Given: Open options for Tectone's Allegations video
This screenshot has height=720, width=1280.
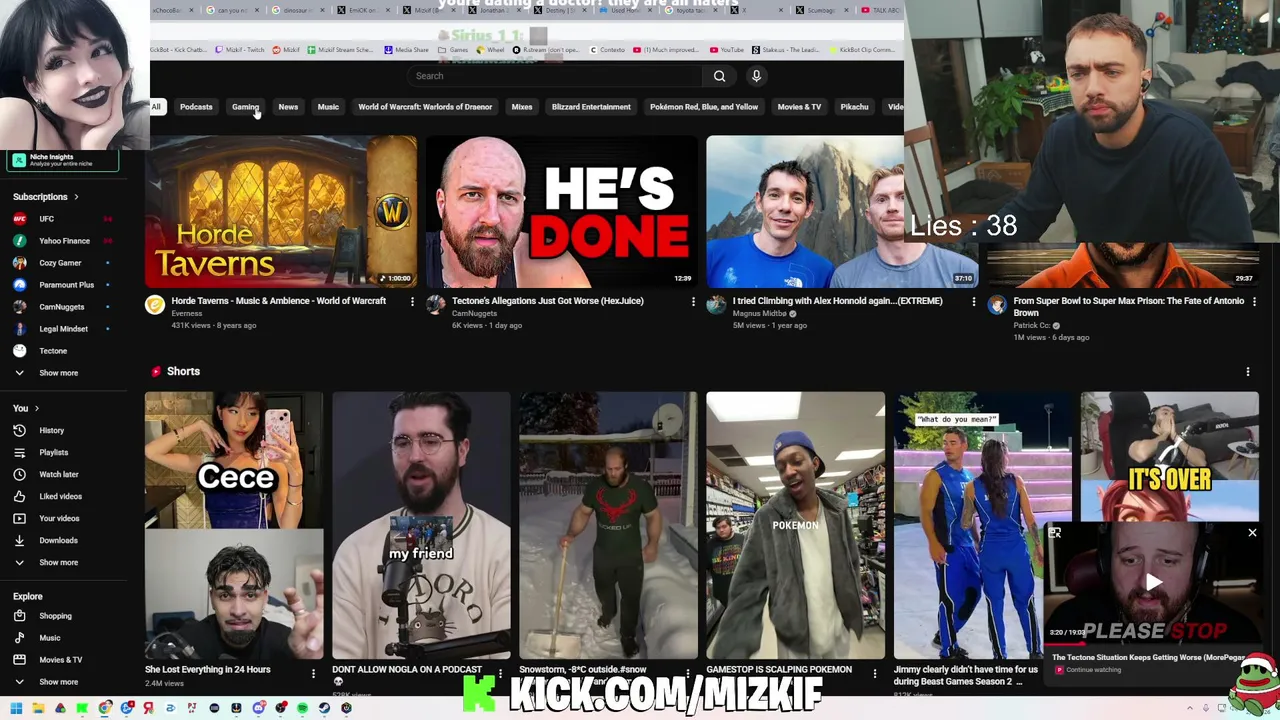Looking at the screenshot, I should pyautogui.click(x=693, y=301).
